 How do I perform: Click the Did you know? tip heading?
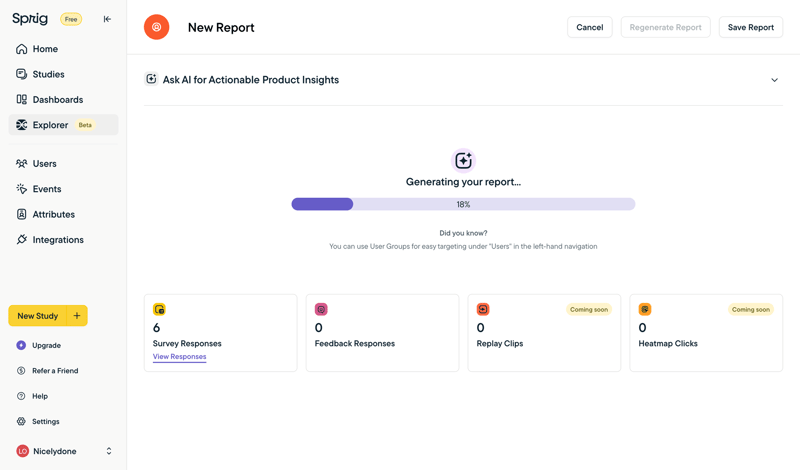(463, 233)
